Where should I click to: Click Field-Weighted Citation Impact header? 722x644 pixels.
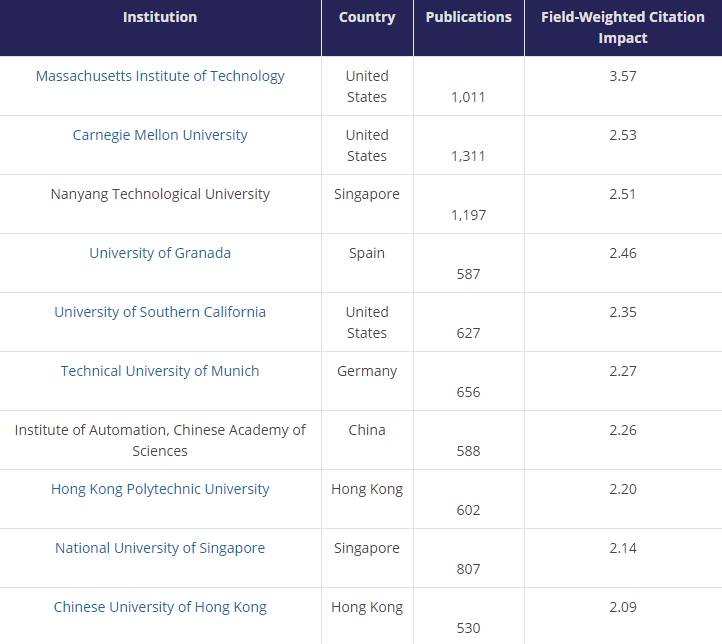click(x=622, y=28)
